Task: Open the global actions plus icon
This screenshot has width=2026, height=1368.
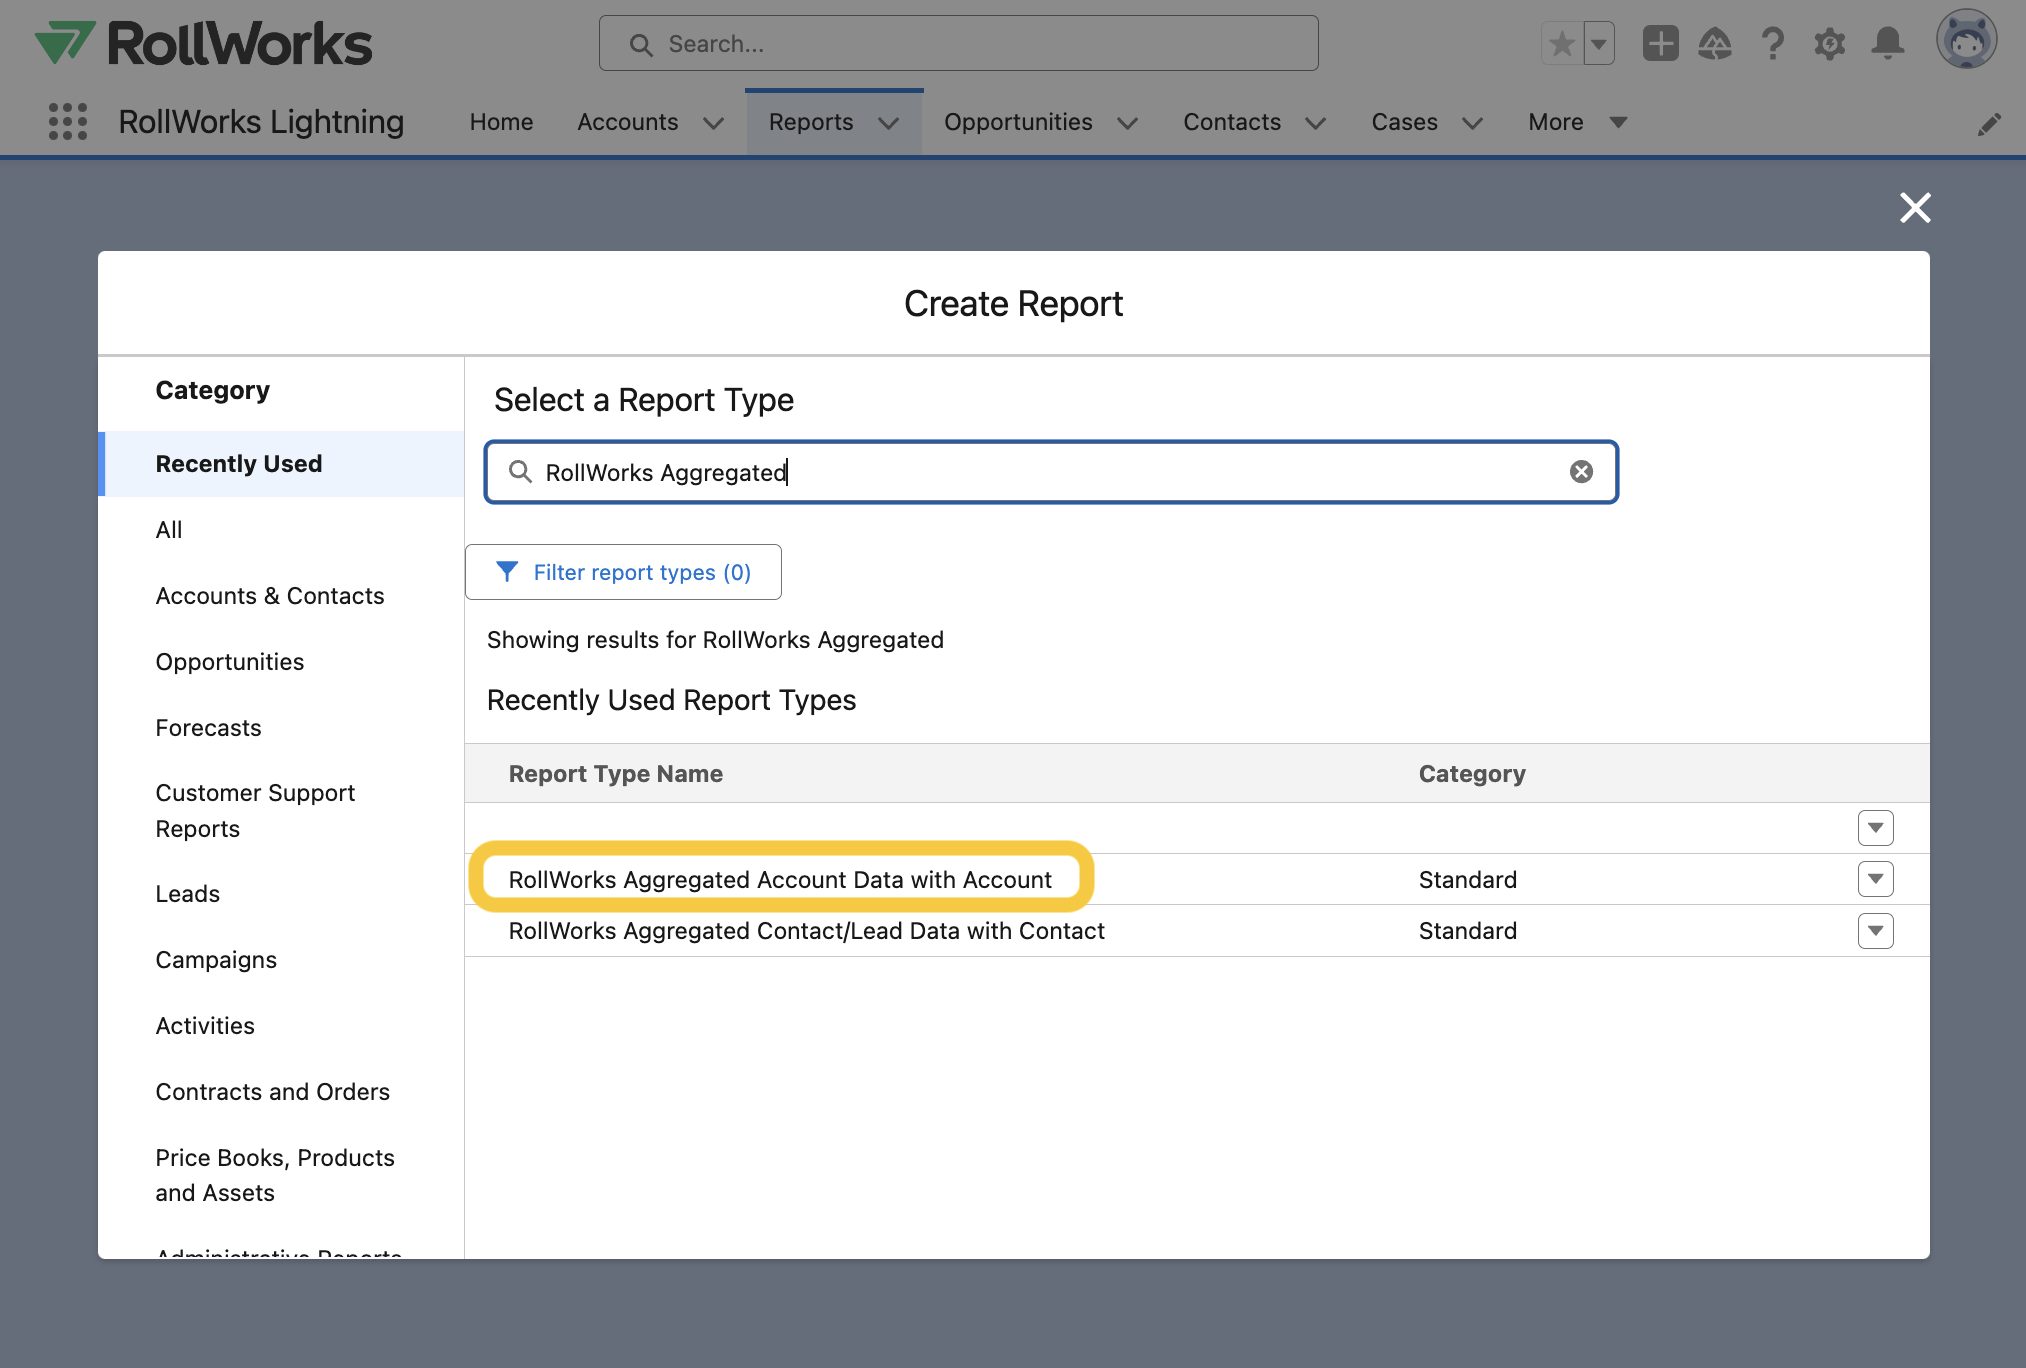Action: point(1660,43)
